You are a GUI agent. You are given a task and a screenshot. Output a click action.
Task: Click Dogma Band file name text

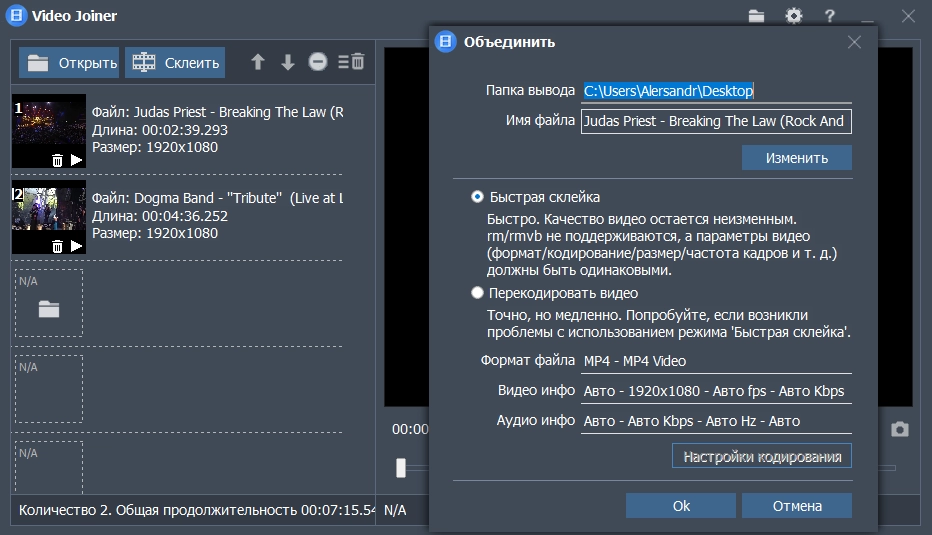218,198
